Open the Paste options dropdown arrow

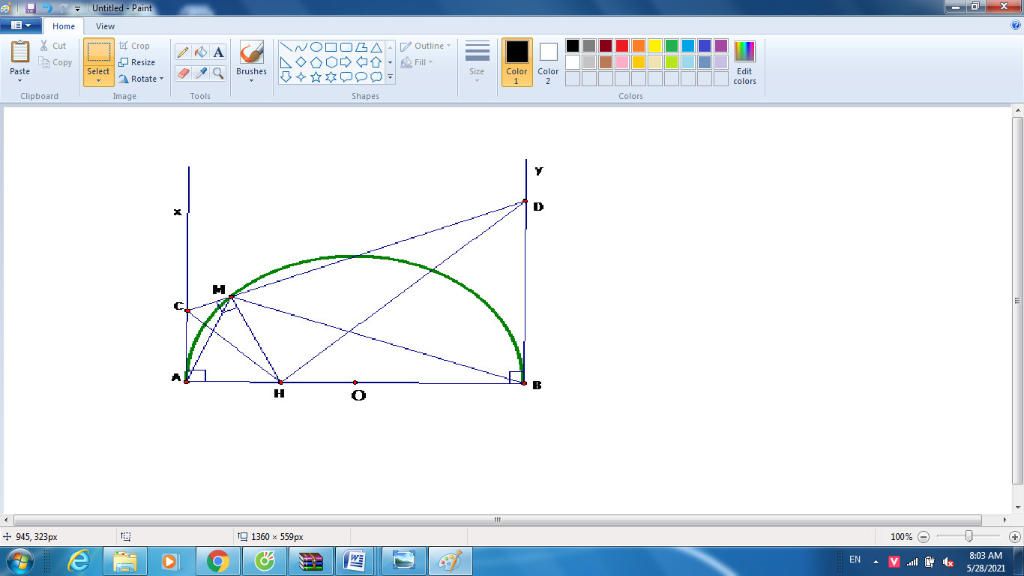pos(20,80)
